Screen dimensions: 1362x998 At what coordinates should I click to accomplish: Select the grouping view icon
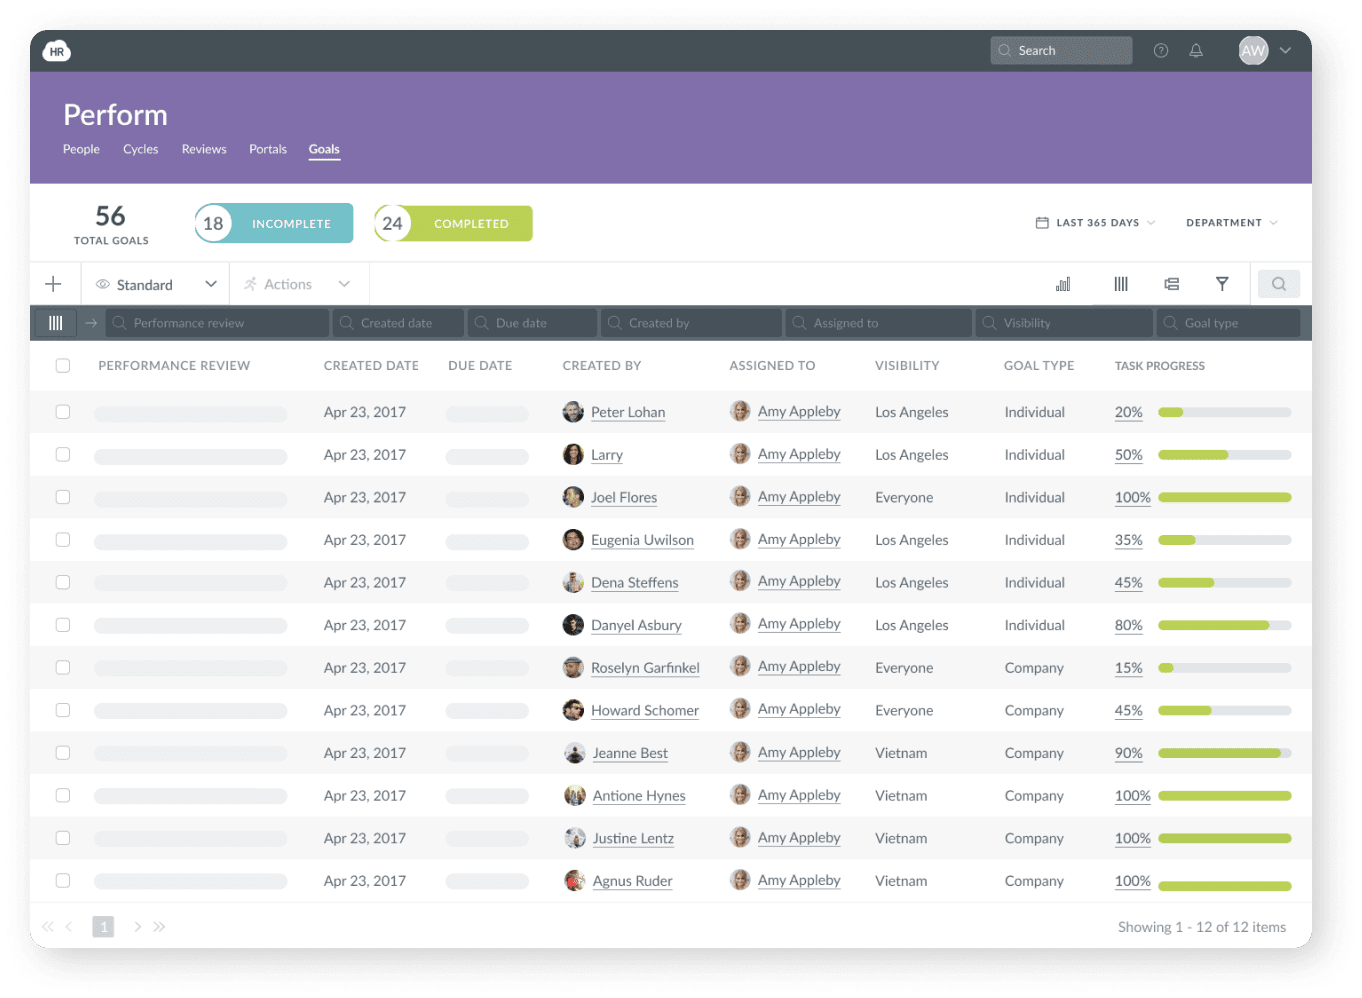1171,284
